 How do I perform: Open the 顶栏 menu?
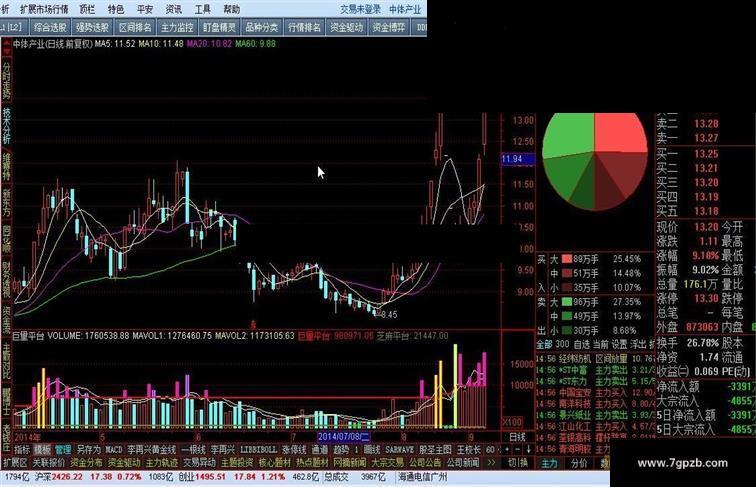[87, 9]
